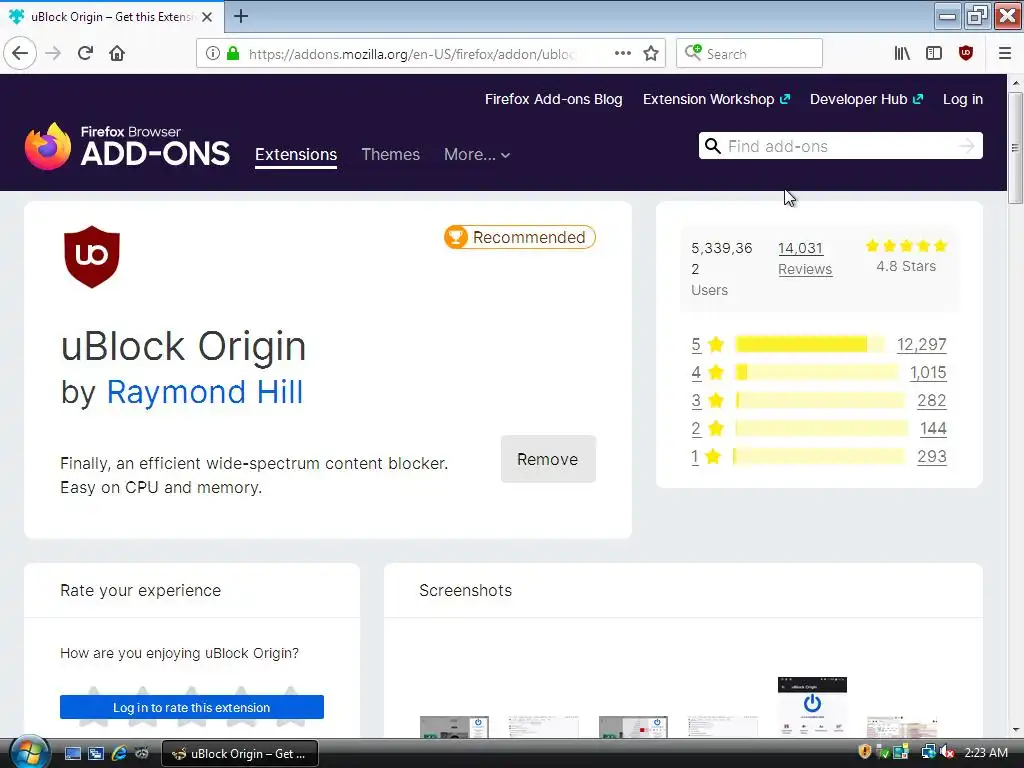Click the green secure connection padlock
Viewport: 1024px width, 768px height.
coord(233,53)
